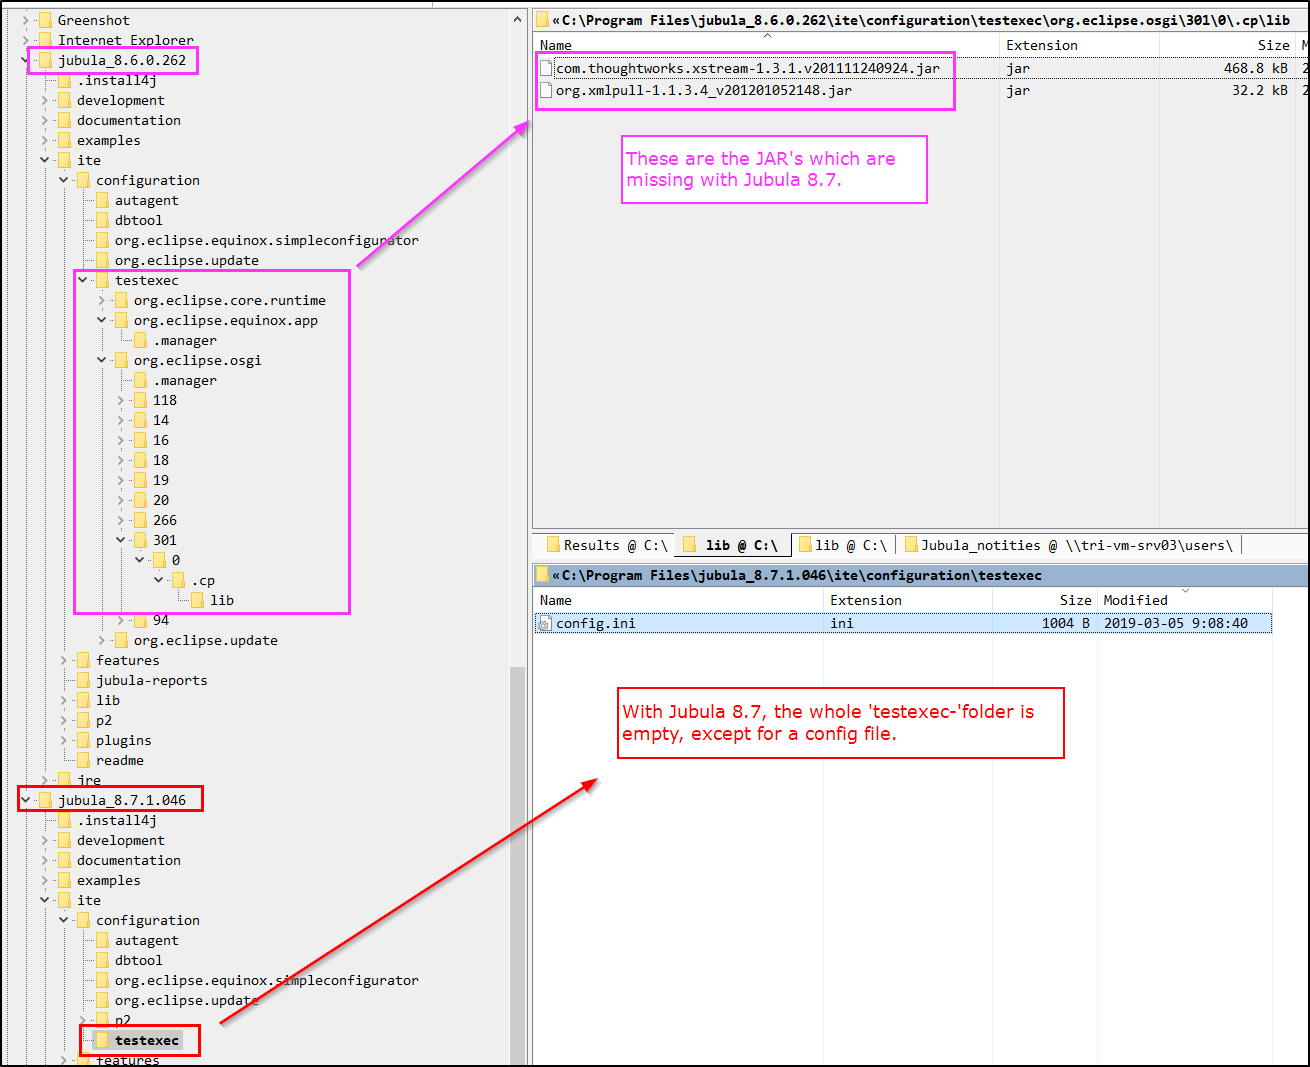The width and height of the screenshot is (1310, 1067).
Task: Click the Internet Explorer folder icon in the tree
Action: pos(45,40)
